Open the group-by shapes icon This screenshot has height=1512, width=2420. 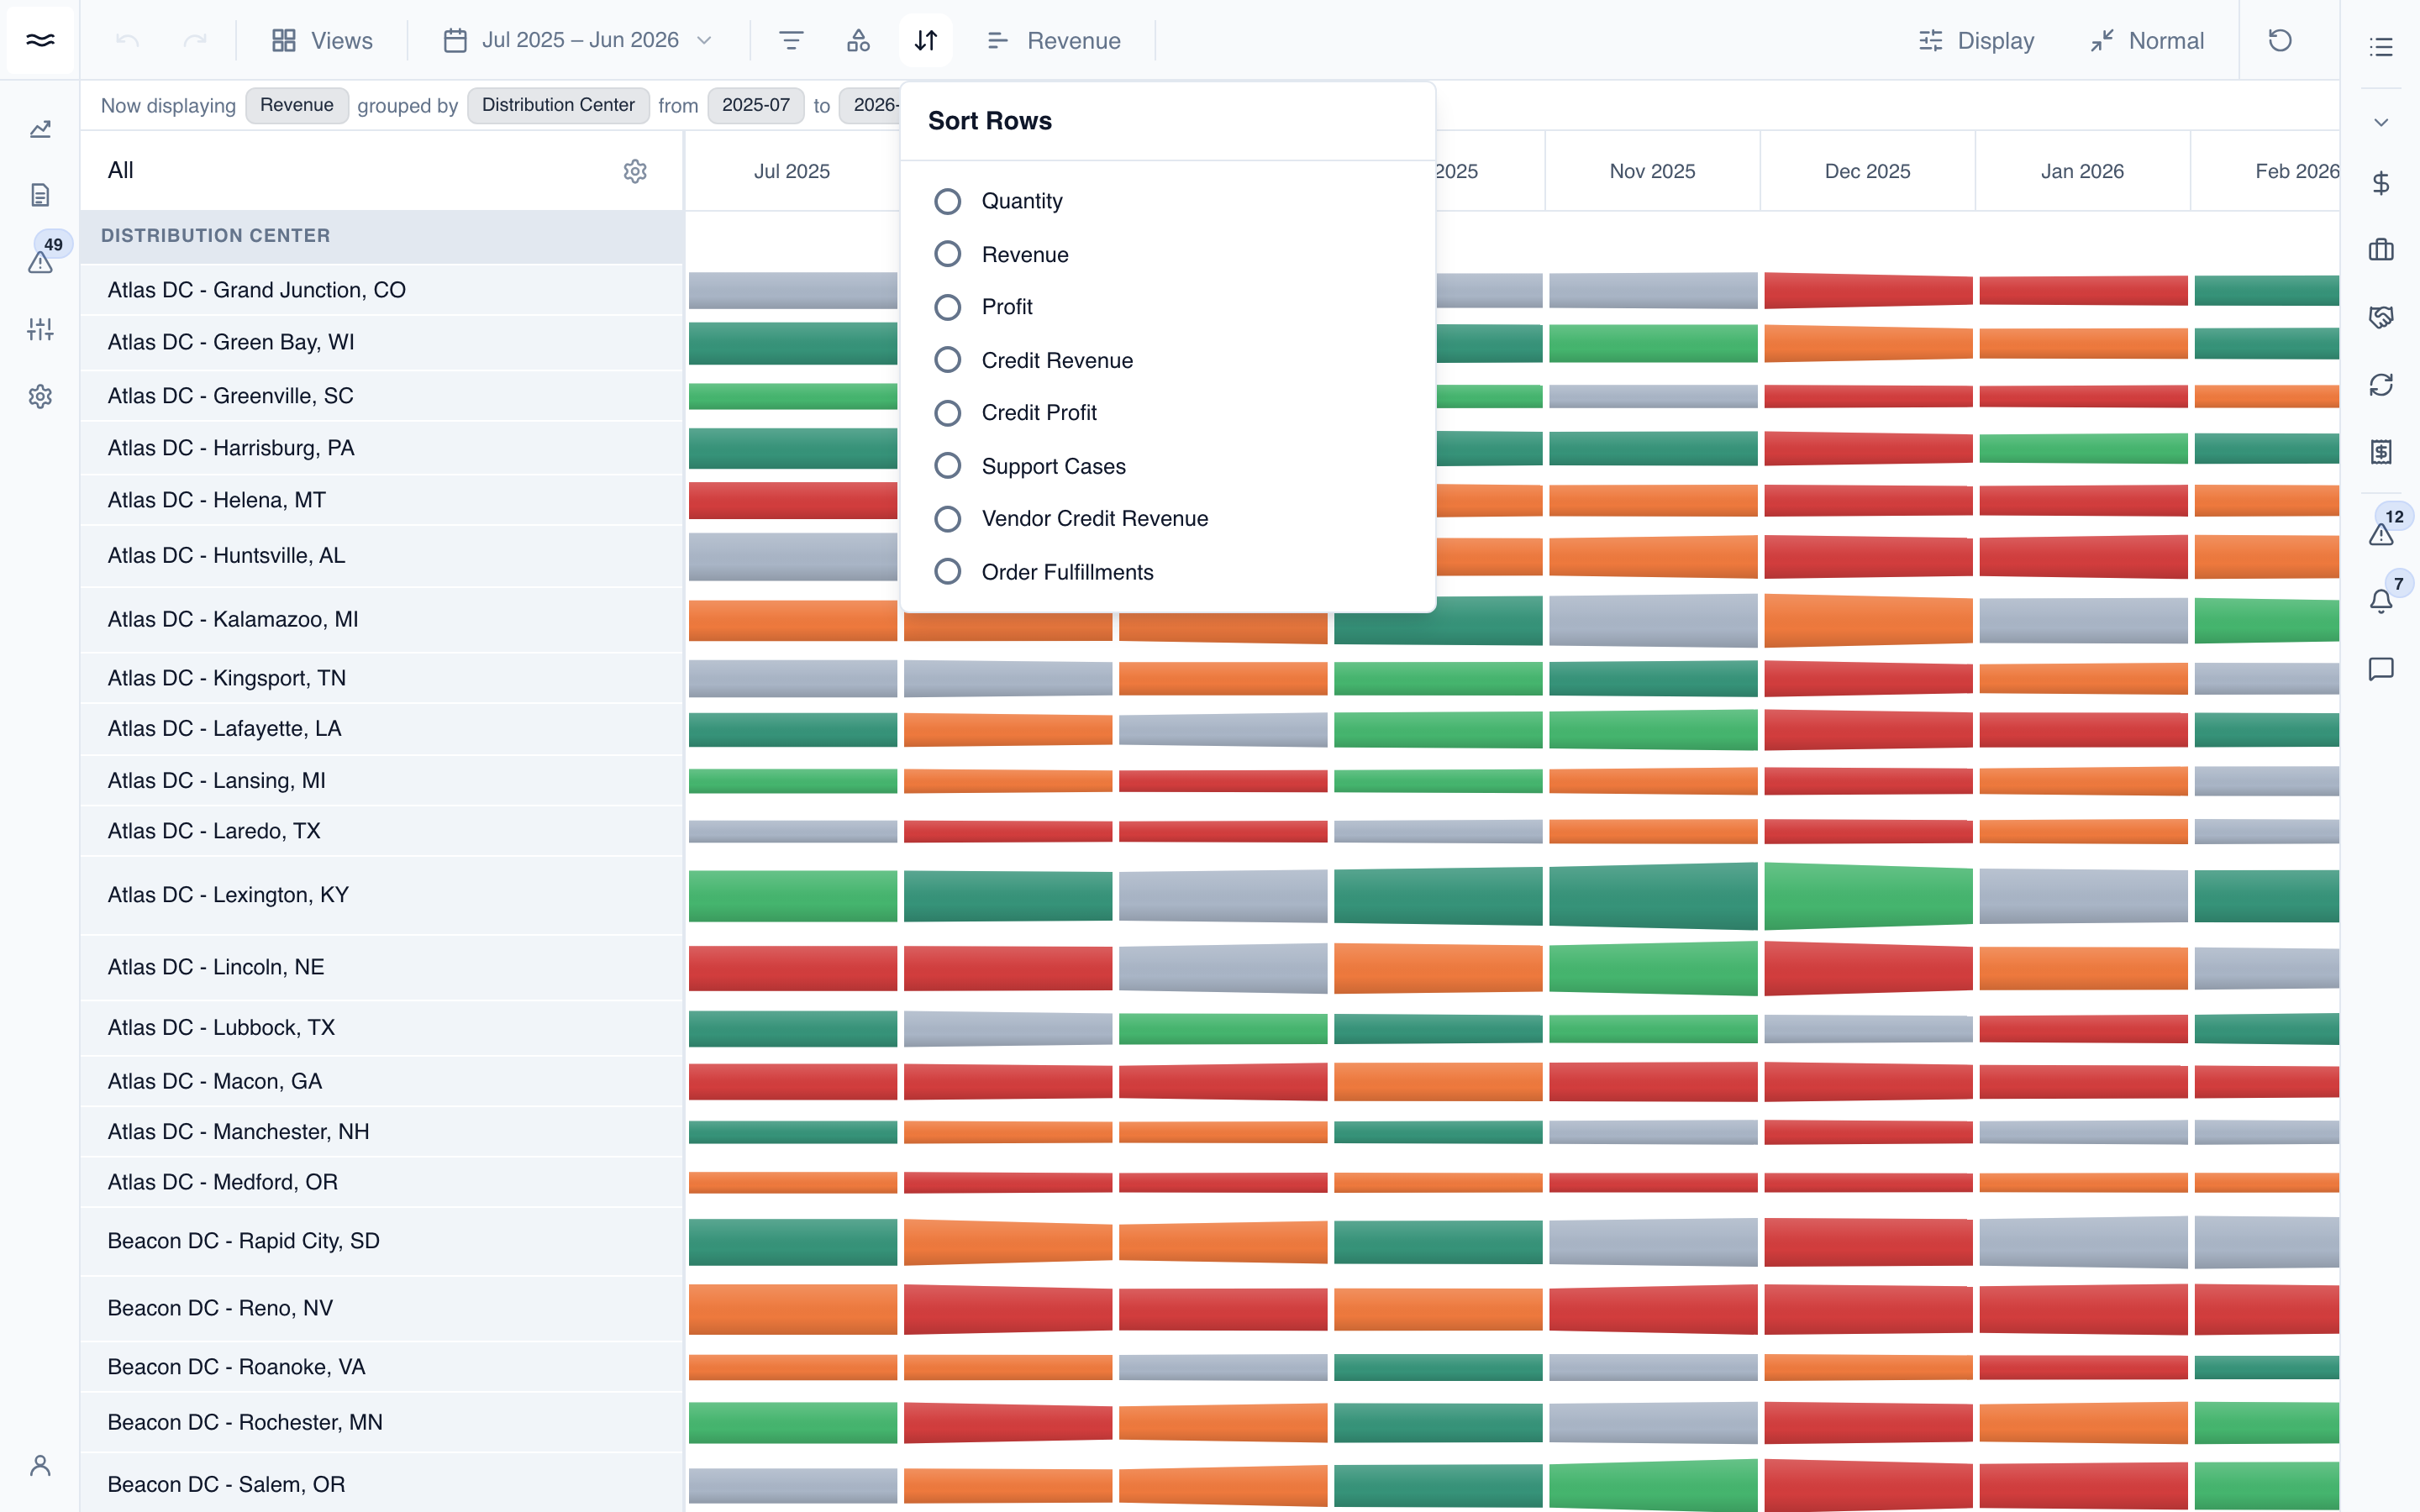858,40
